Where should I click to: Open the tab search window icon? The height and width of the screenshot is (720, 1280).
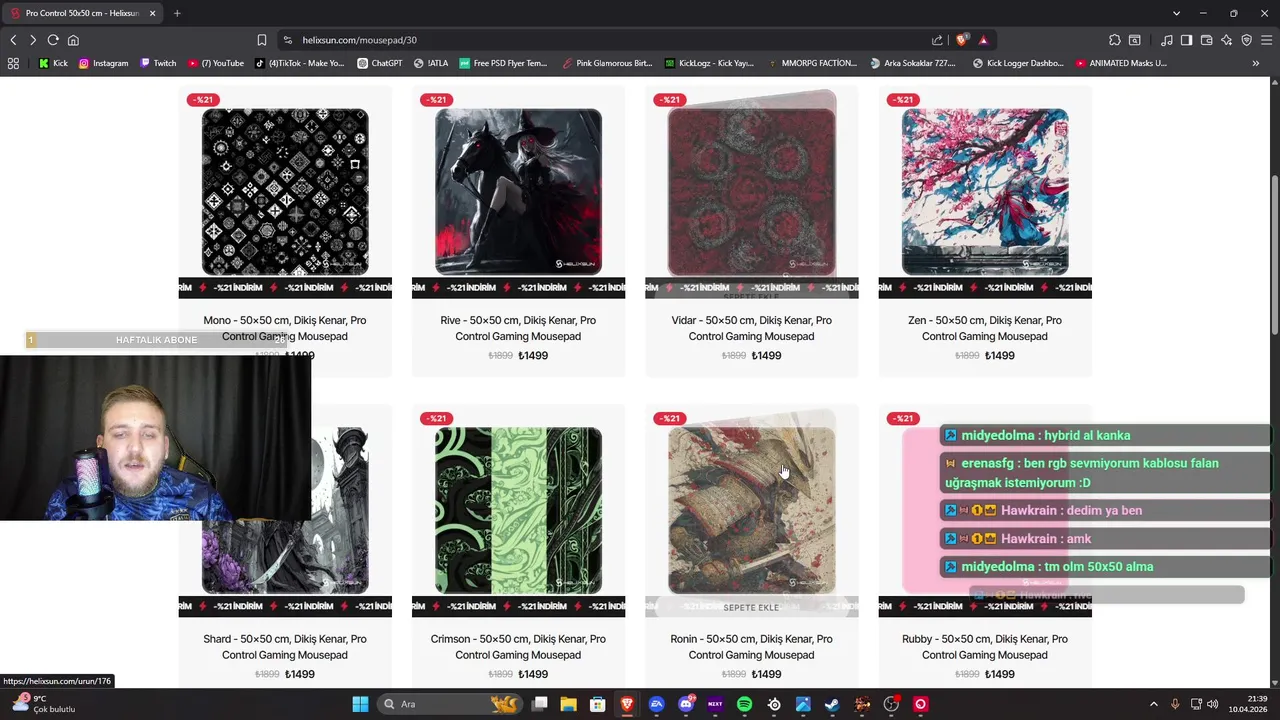tap(1135, 40)
